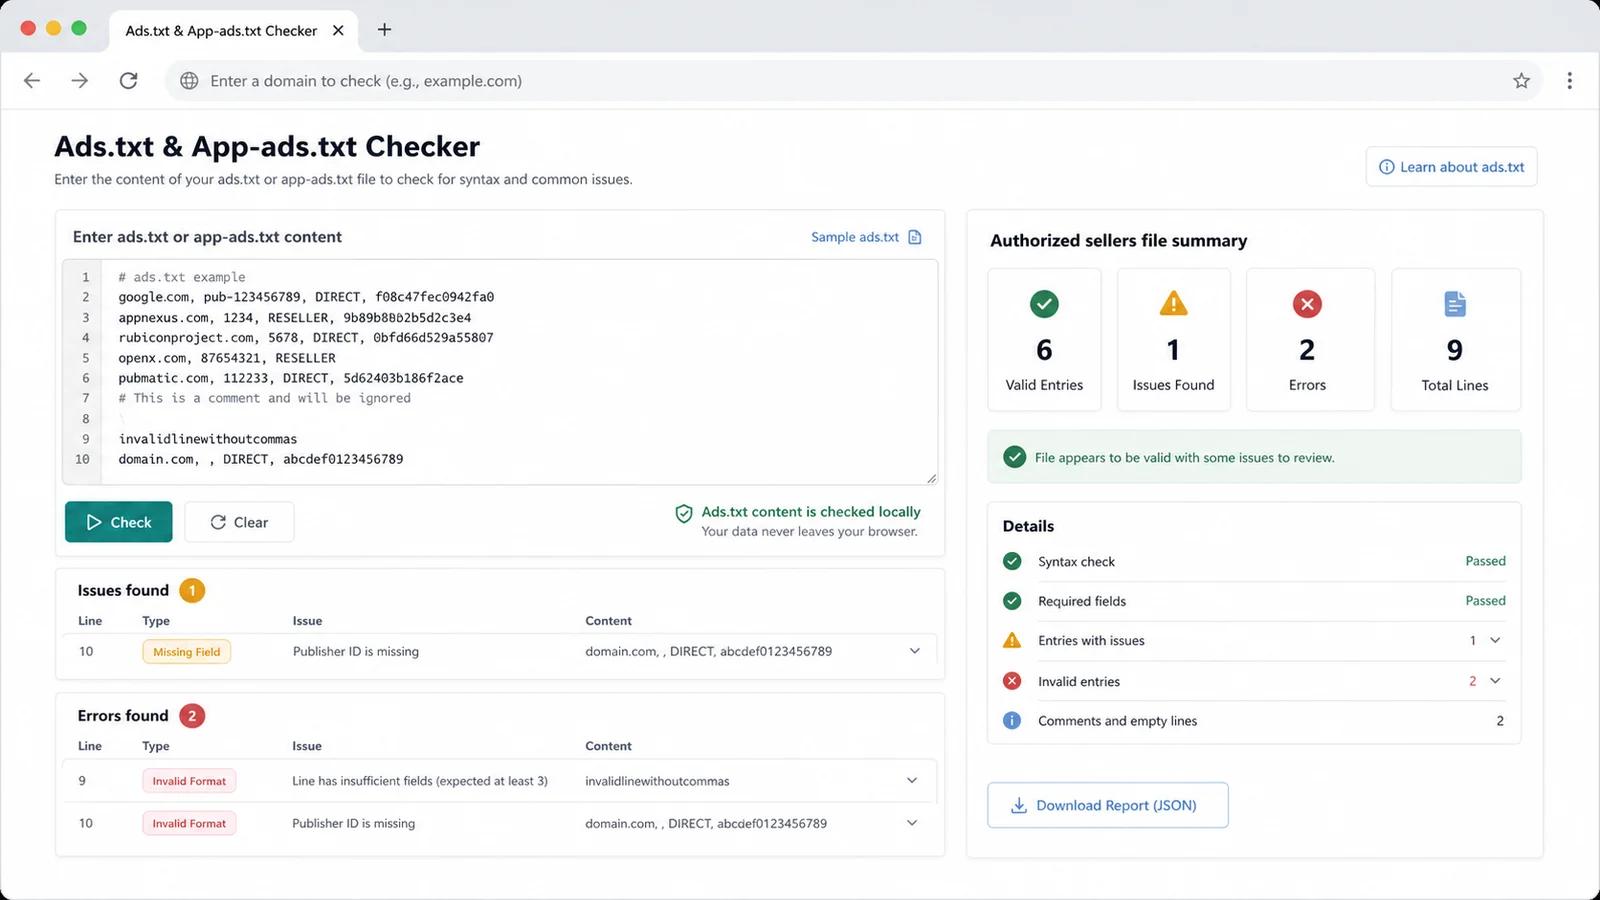Download Report (JSON)
The height and width of the screenshot is (900, 1600).
(x=1107, y=805)
